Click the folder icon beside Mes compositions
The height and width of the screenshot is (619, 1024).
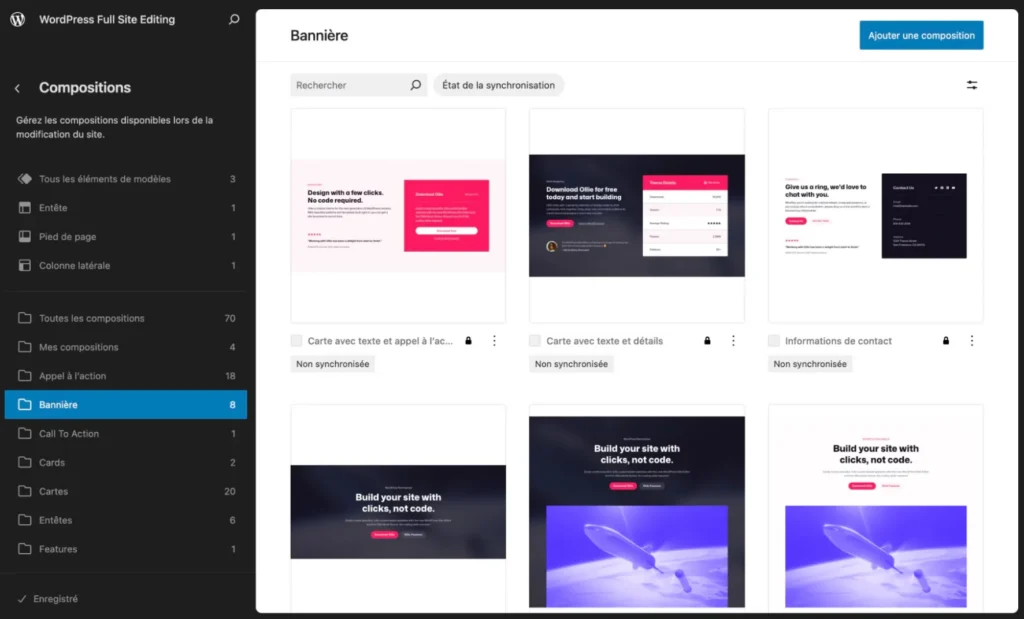coord(25,347)
